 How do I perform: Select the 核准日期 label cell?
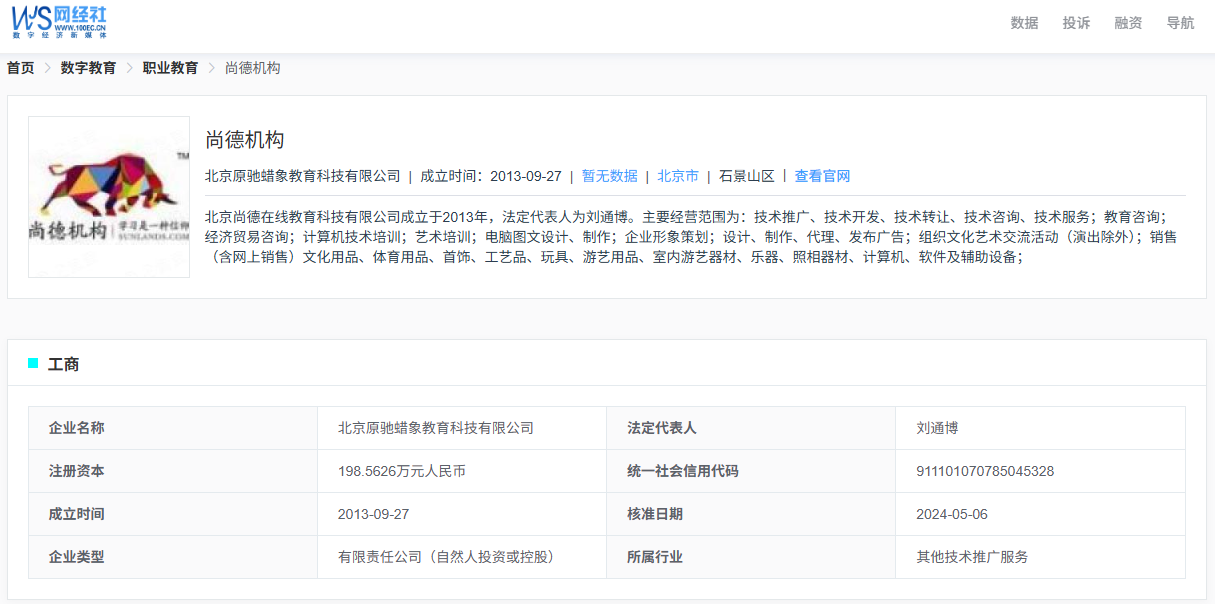tap(751, 514)
